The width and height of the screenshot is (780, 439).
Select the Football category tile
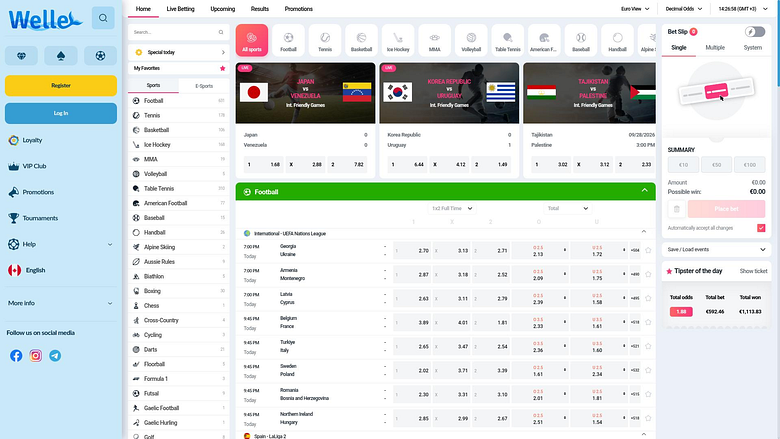[x=288, y=40]
